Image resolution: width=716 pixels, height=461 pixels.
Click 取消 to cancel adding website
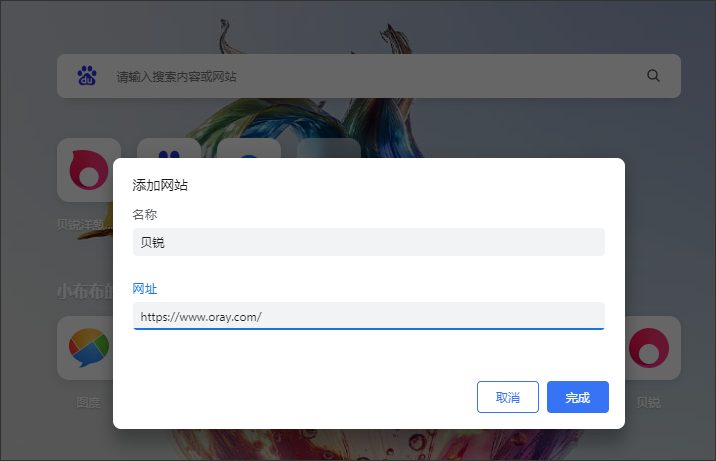(x=508, y=397)
